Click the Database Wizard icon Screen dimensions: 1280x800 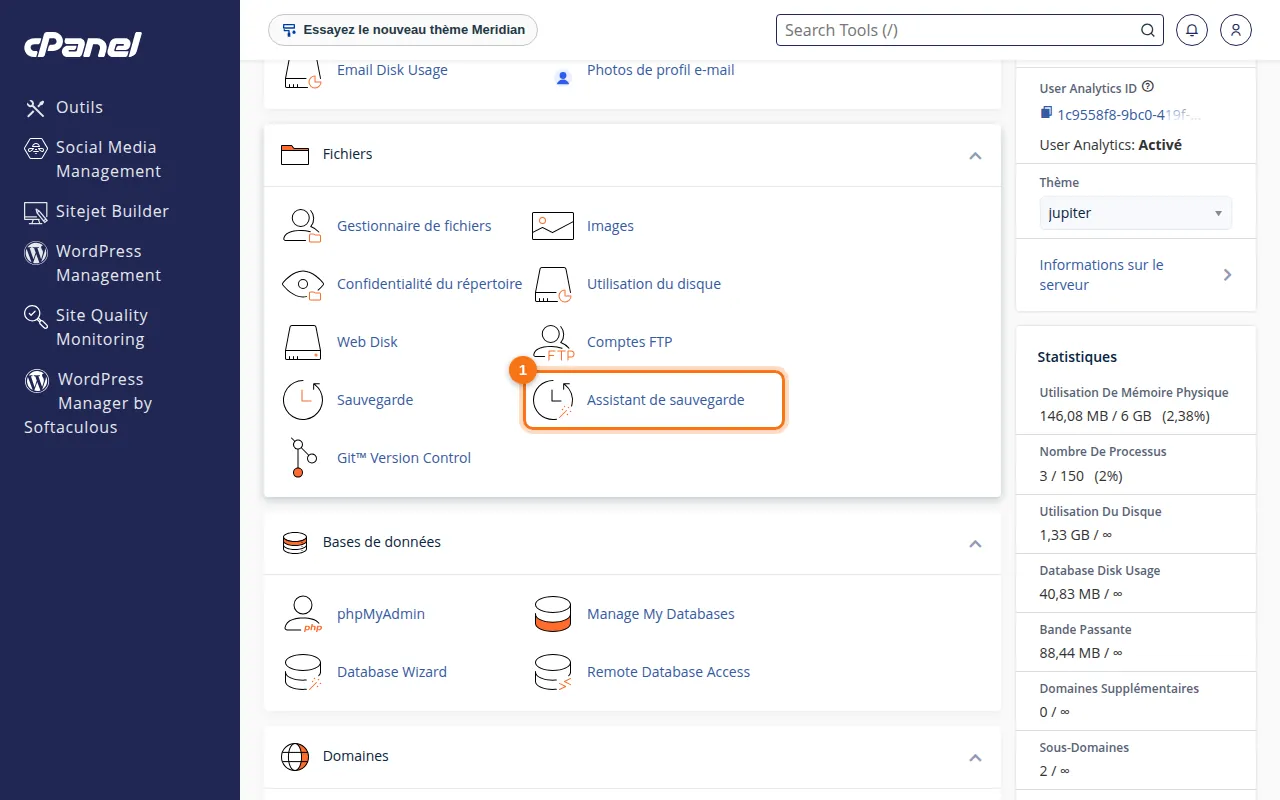point(302,672)
